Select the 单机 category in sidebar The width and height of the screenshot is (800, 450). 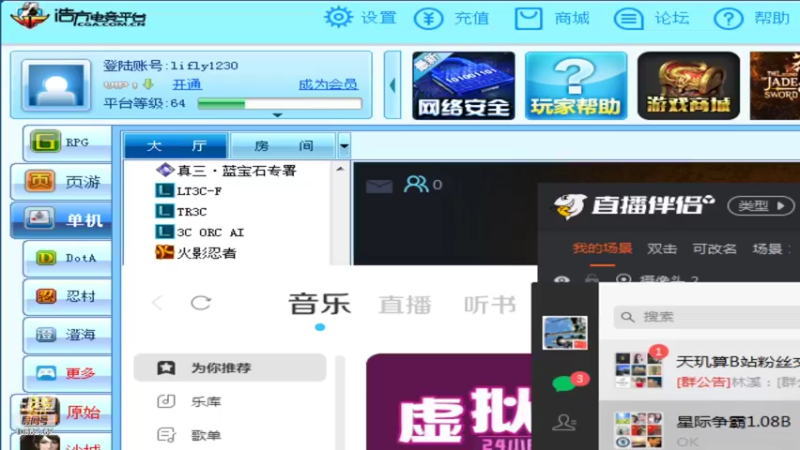tap(61, 220)
